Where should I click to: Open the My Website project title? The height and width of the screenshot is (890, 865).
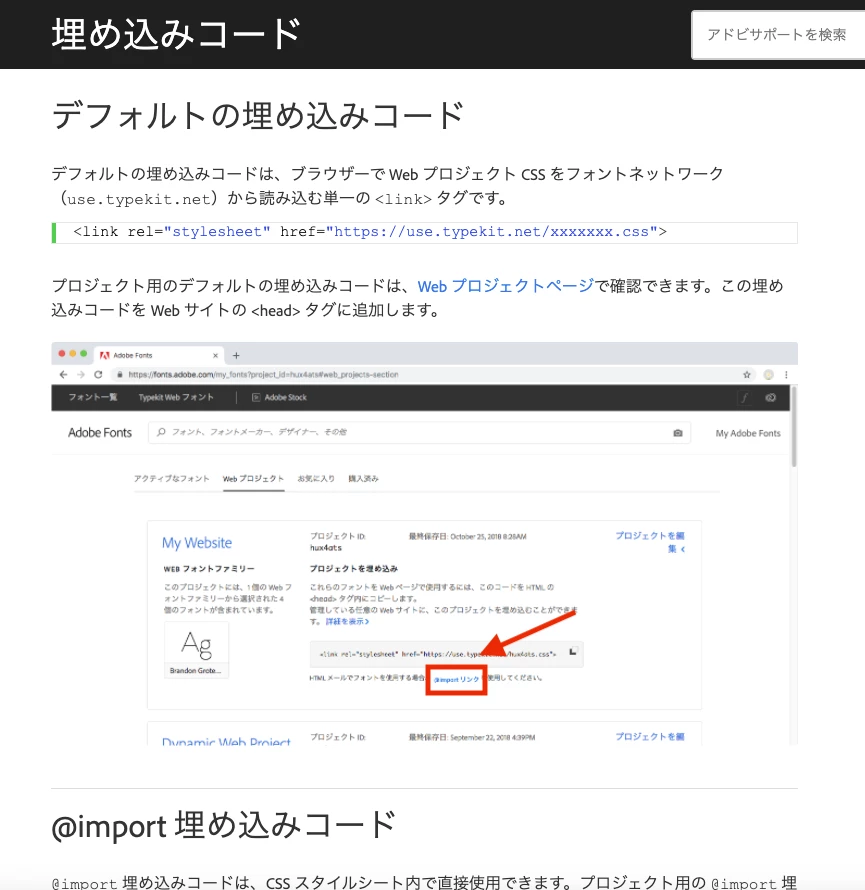pos(197,543)
